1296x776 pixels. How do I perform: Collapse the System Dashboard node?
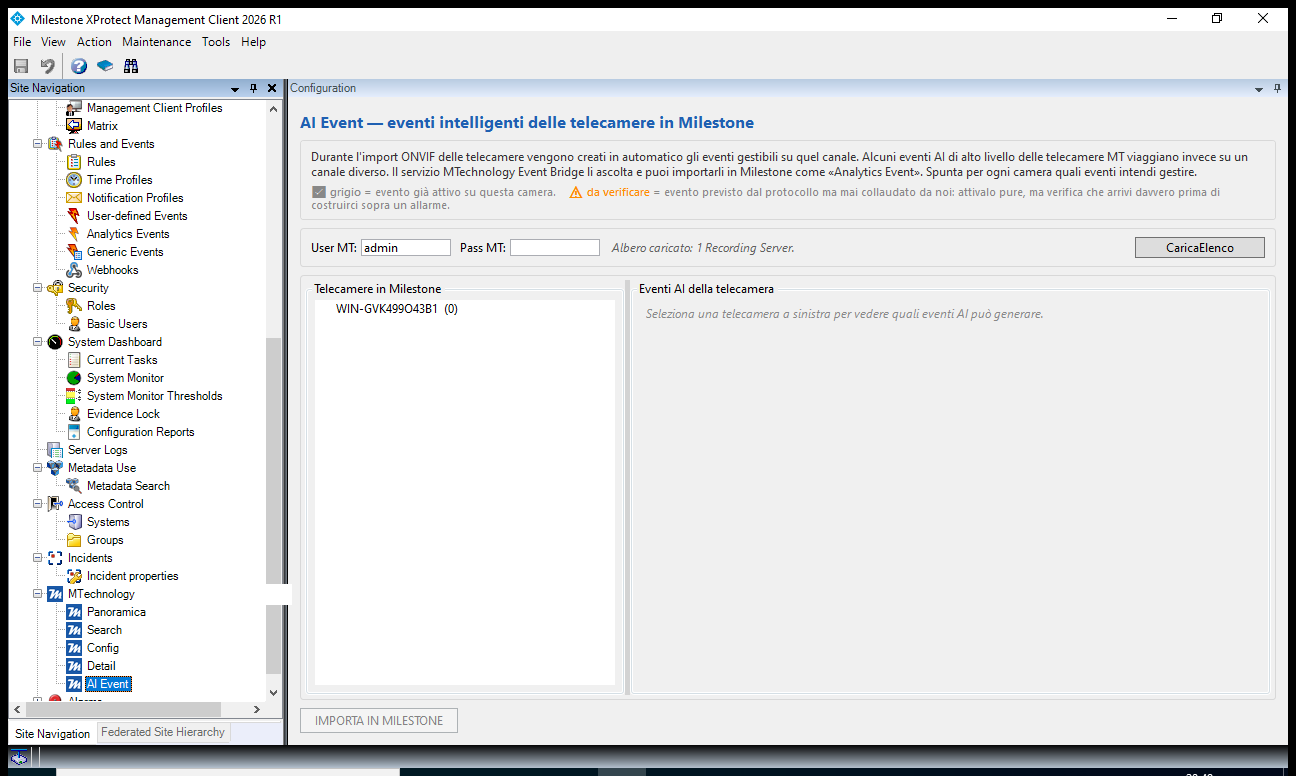pyautogui.click(x=38, y=342)
